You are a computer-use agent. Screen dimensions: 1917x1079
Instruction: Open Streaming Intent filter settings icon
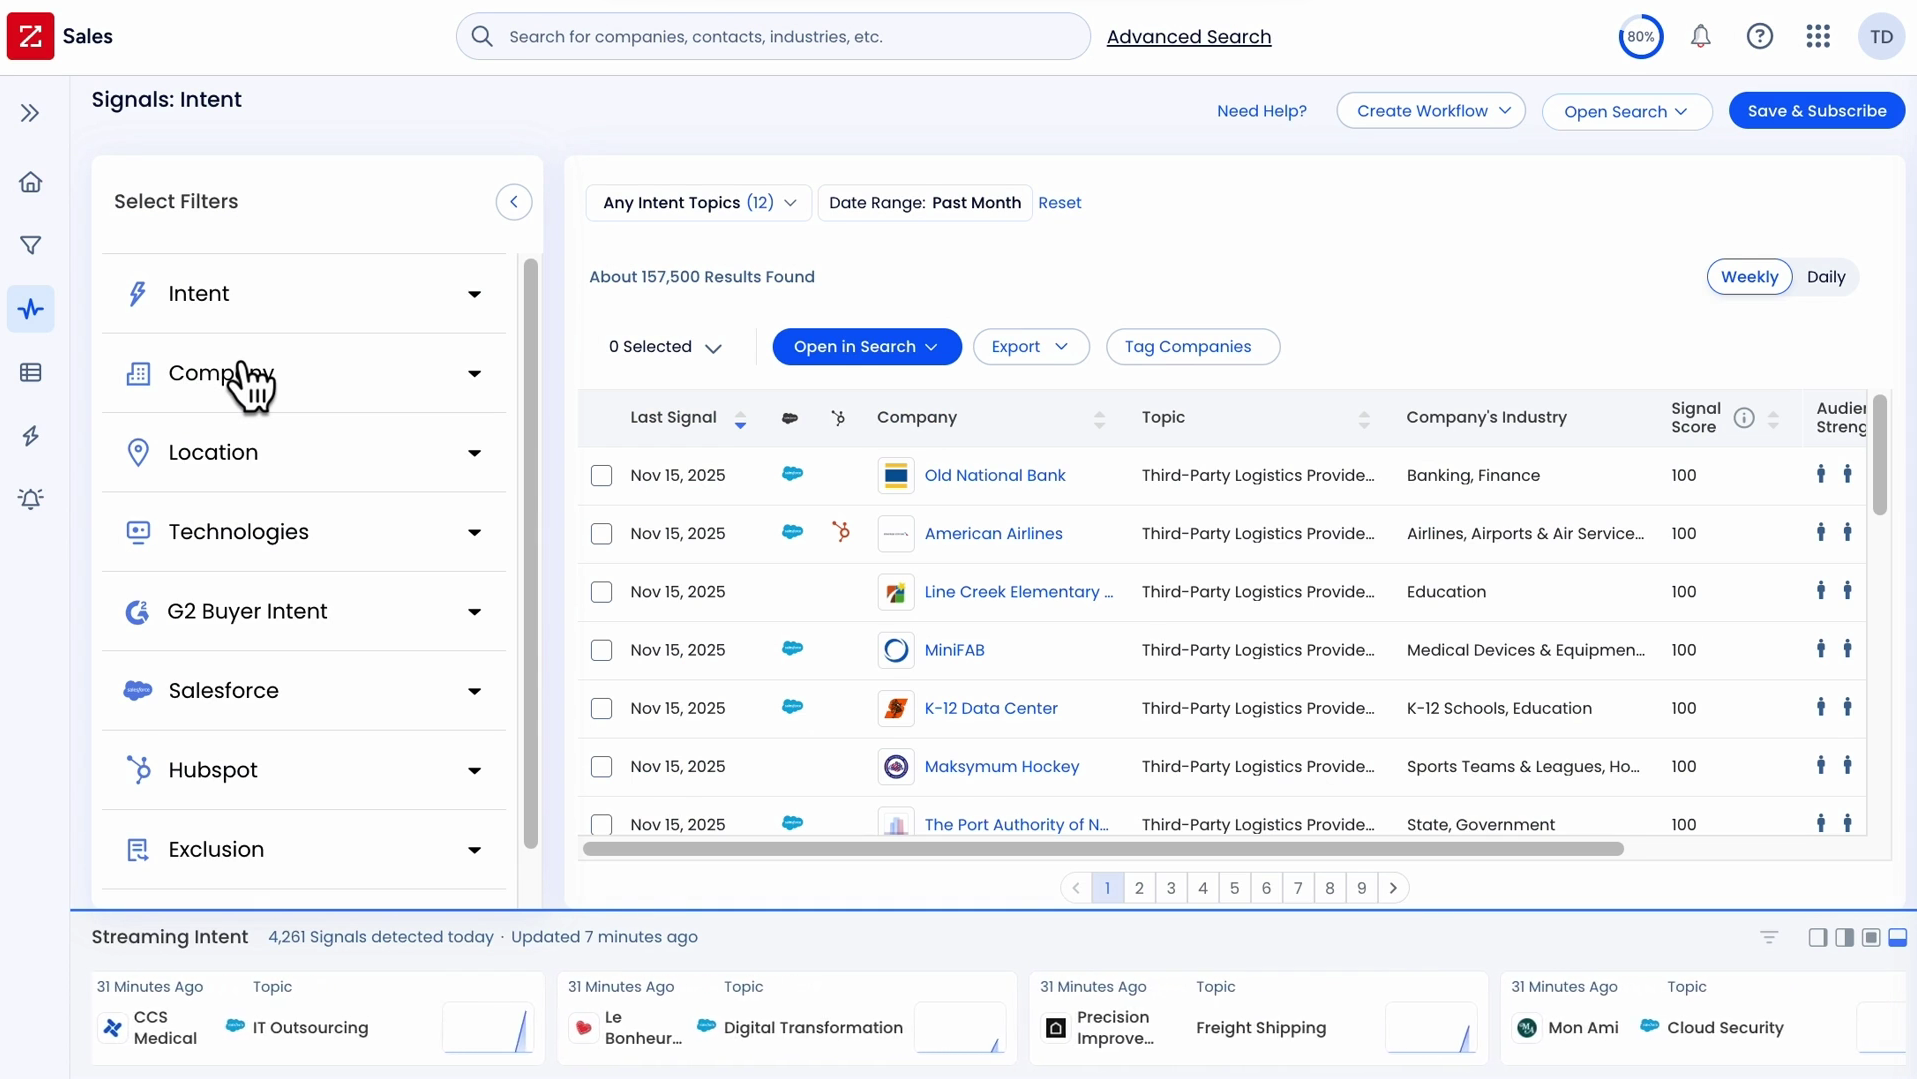pos(1769,938)
